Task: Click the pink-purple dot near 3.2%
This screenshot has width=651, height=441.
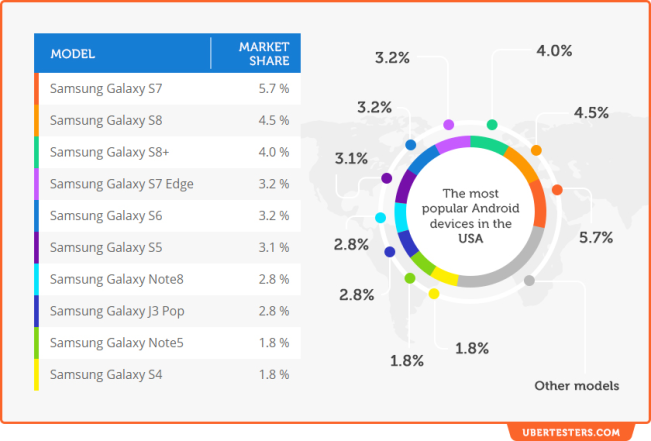Action: [x=449, y=125]
